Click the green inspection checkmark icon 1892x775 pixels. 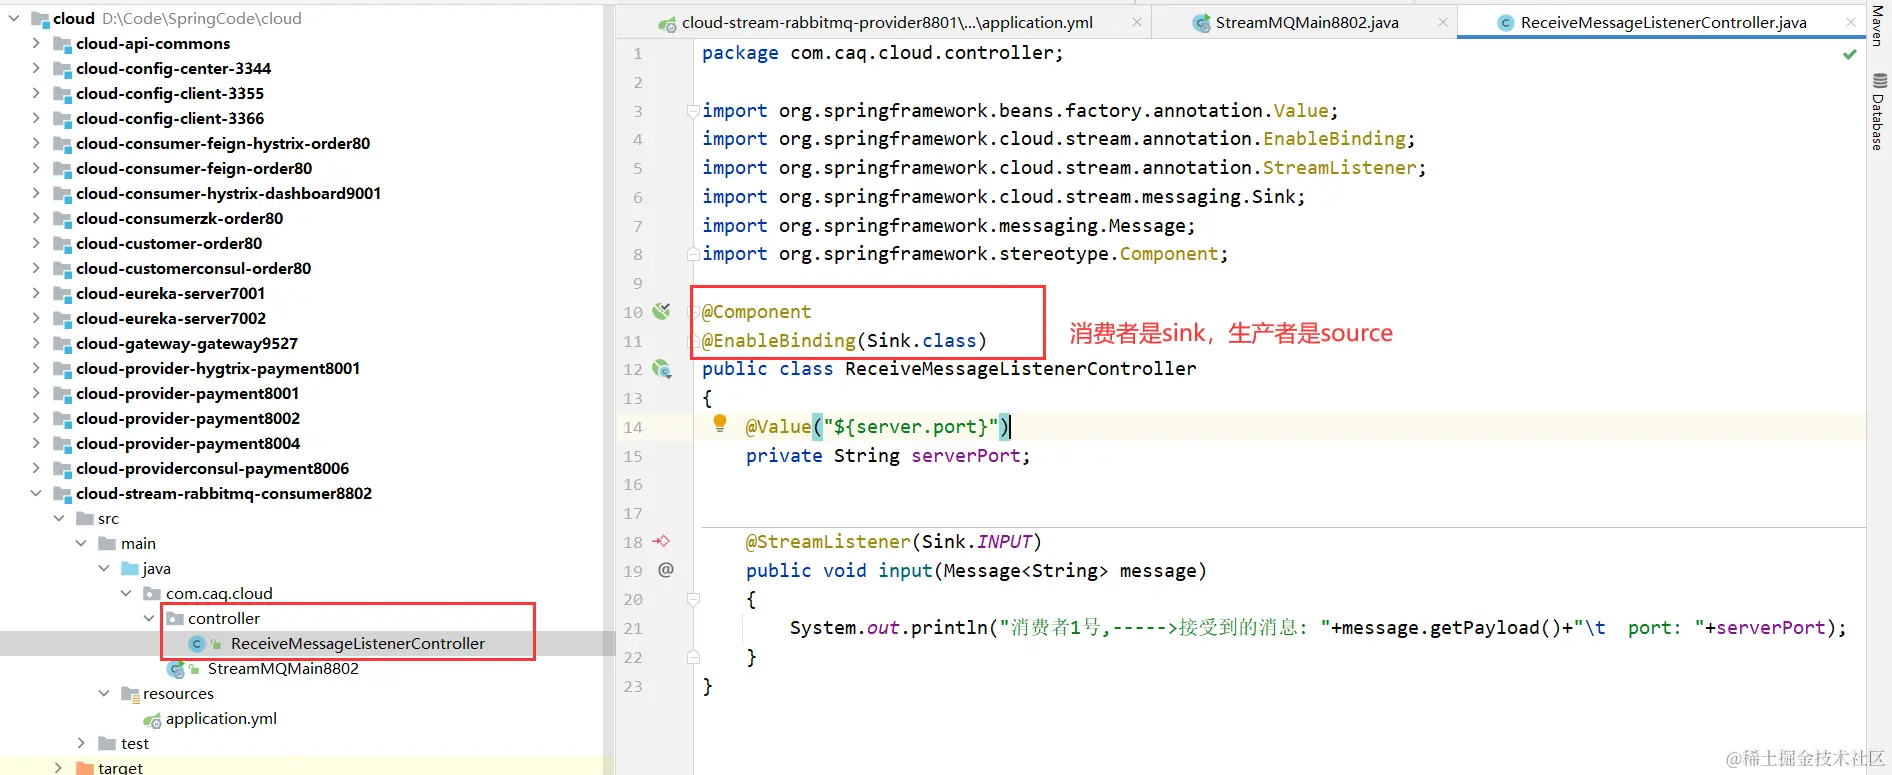point(1850,54)
